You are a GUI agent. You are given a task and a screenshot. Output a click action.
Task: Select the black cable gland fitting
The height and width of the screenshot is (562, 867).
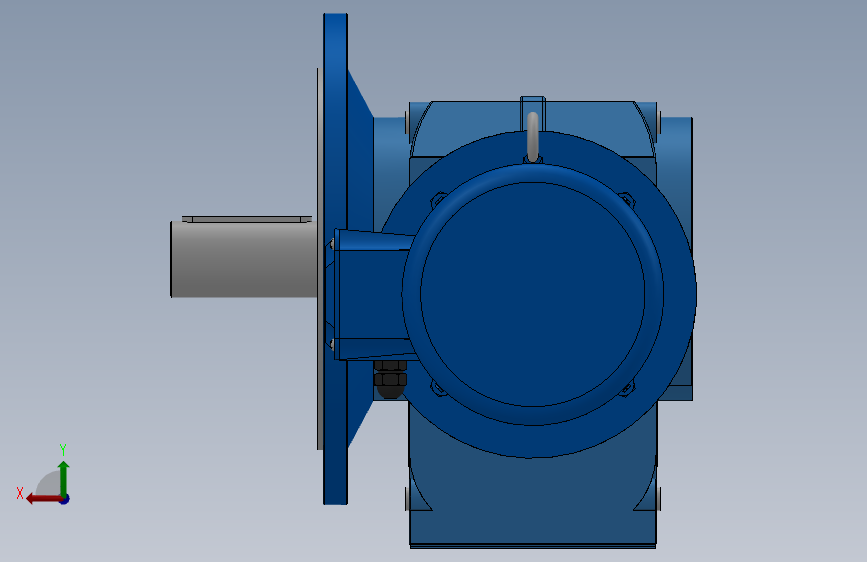[390, 379]
